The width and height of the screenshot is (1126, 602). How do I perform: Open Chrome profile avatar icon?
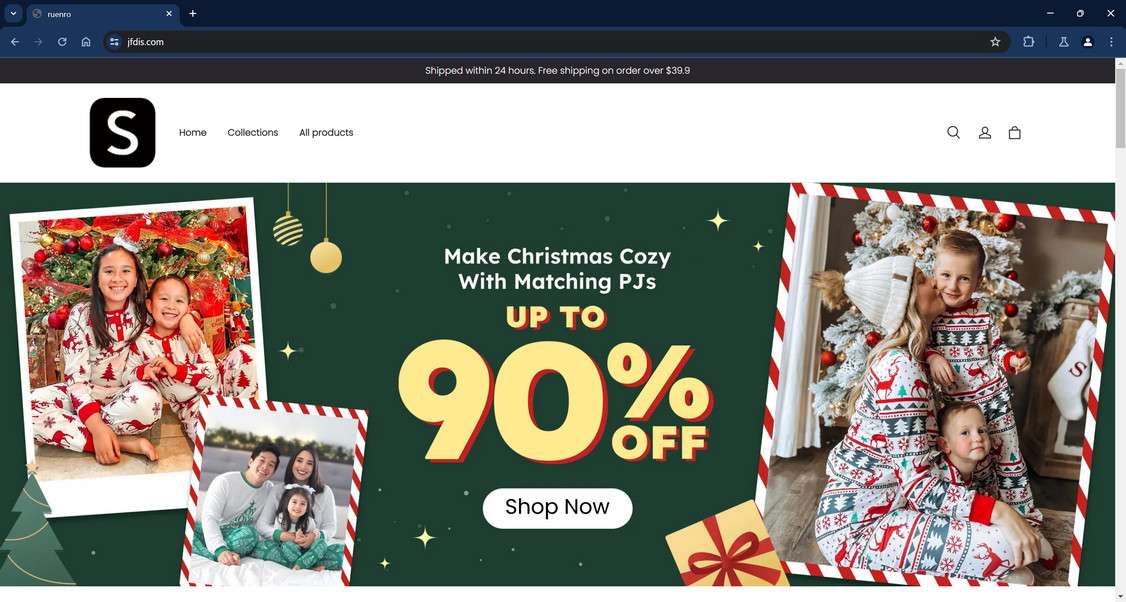(x=1087, y=42)
